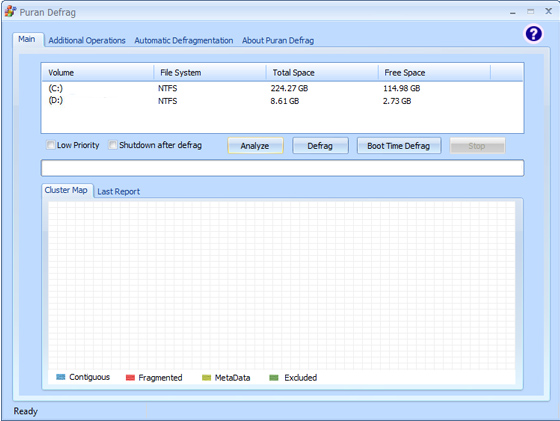The width and height of the screenshot is (560, 421).
Task: Toggle Shutdown after defrag checkbox
Action: click(x=112, y=145)
